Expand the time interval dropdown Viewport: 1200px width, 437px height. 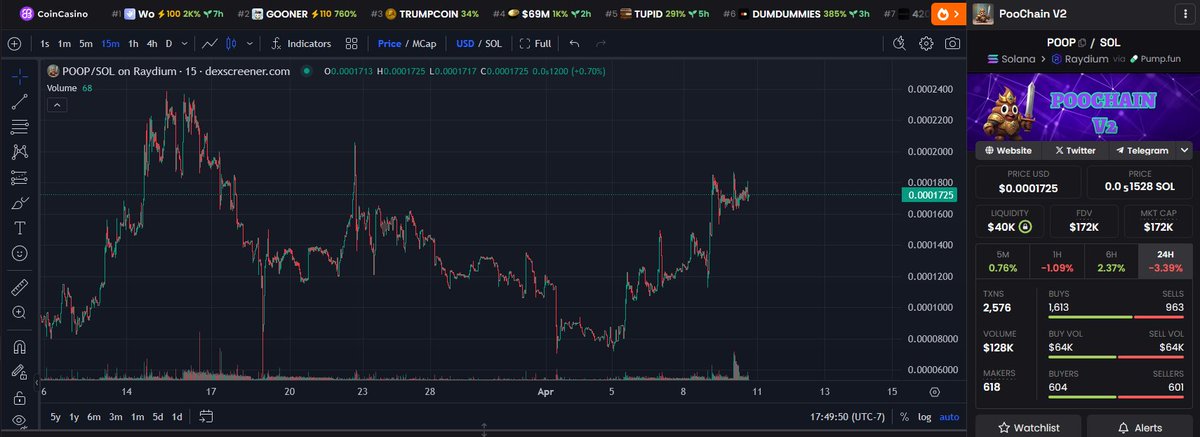tap(184, 44)
